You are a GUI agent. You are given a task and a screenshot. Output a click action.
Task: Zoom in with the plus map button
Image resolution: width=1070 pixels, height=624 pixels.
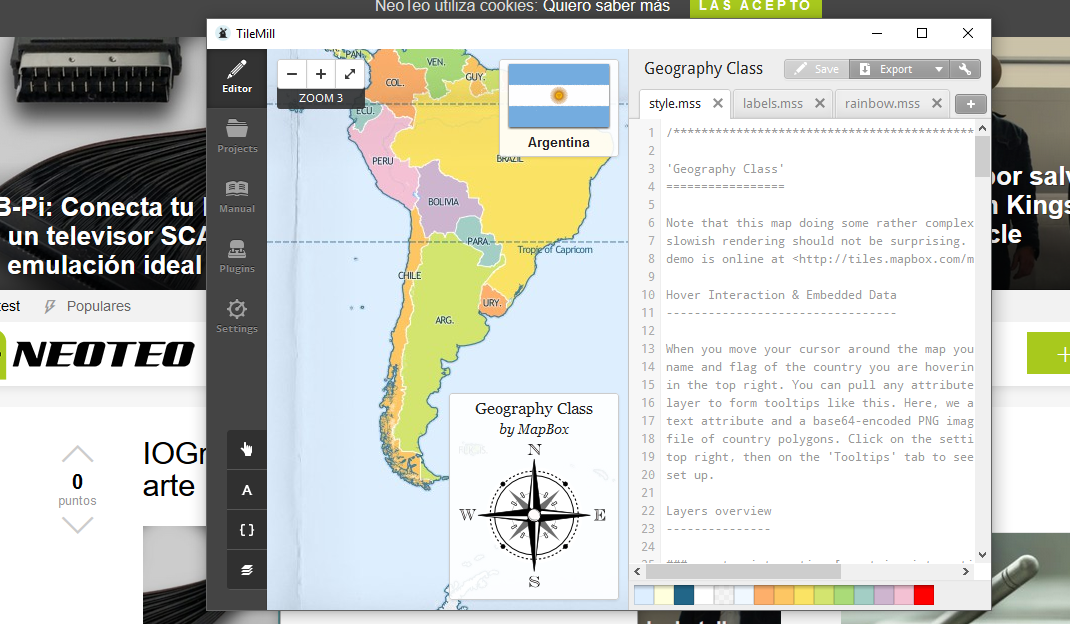(x=321, y=74)
